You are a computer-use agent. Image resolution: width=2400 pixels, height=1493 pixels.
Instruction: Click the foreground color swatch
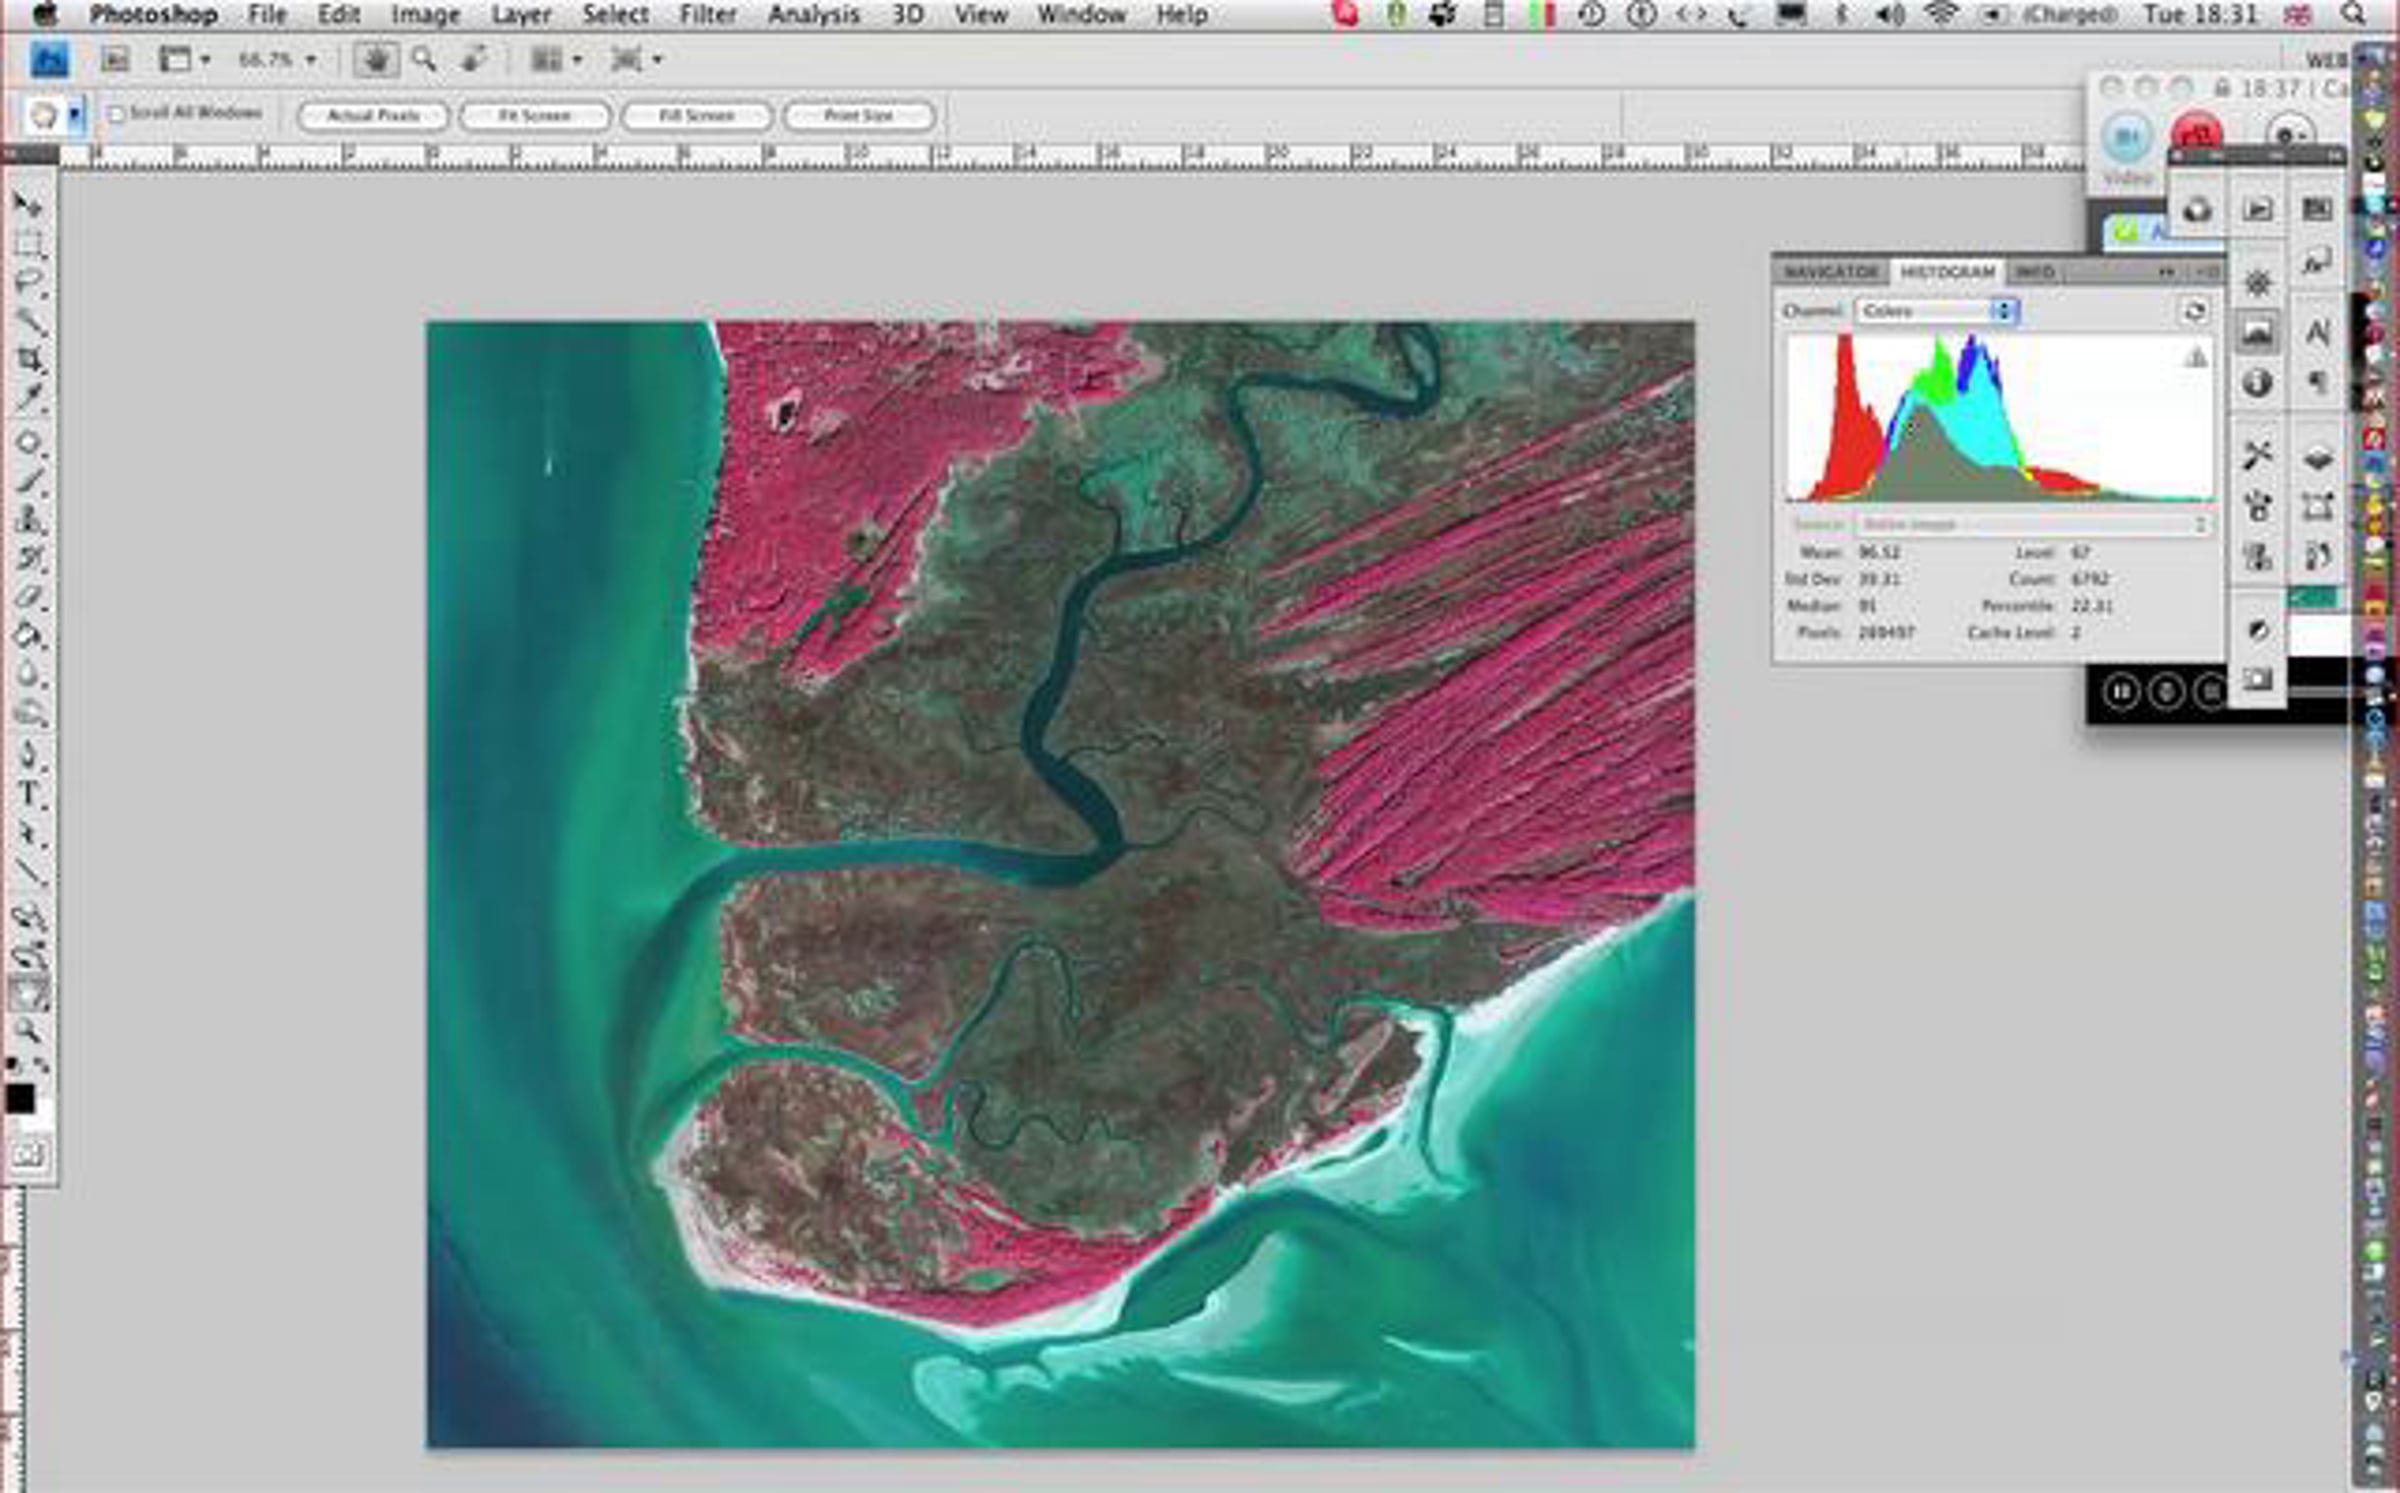pyautogui.click(x=19, y=1098)
